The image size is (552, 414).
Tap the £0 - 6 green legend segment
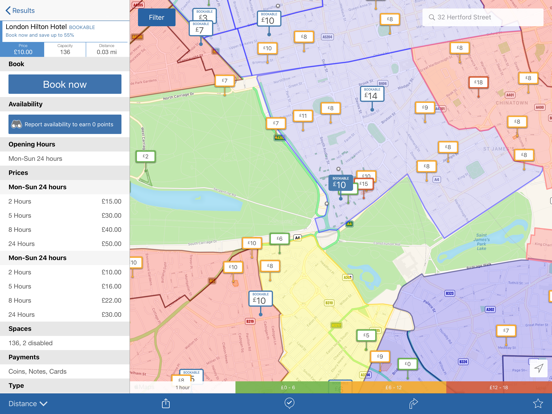[x=288, y=387]
